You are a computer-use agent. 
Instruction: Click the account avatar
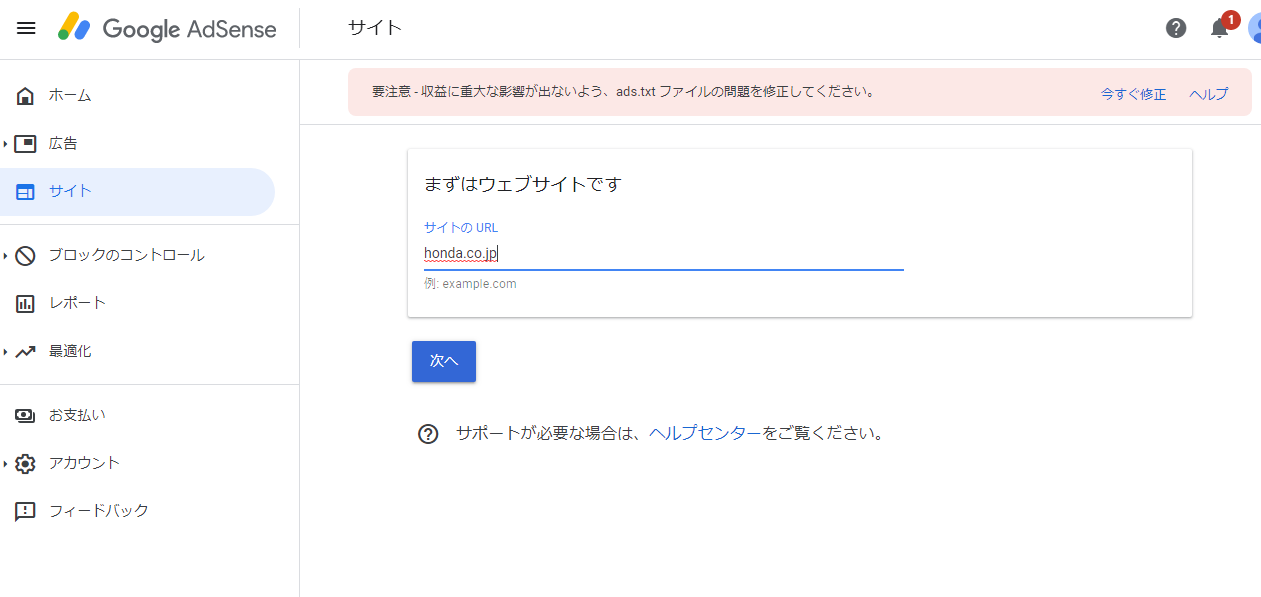(x=1254, y=28)
